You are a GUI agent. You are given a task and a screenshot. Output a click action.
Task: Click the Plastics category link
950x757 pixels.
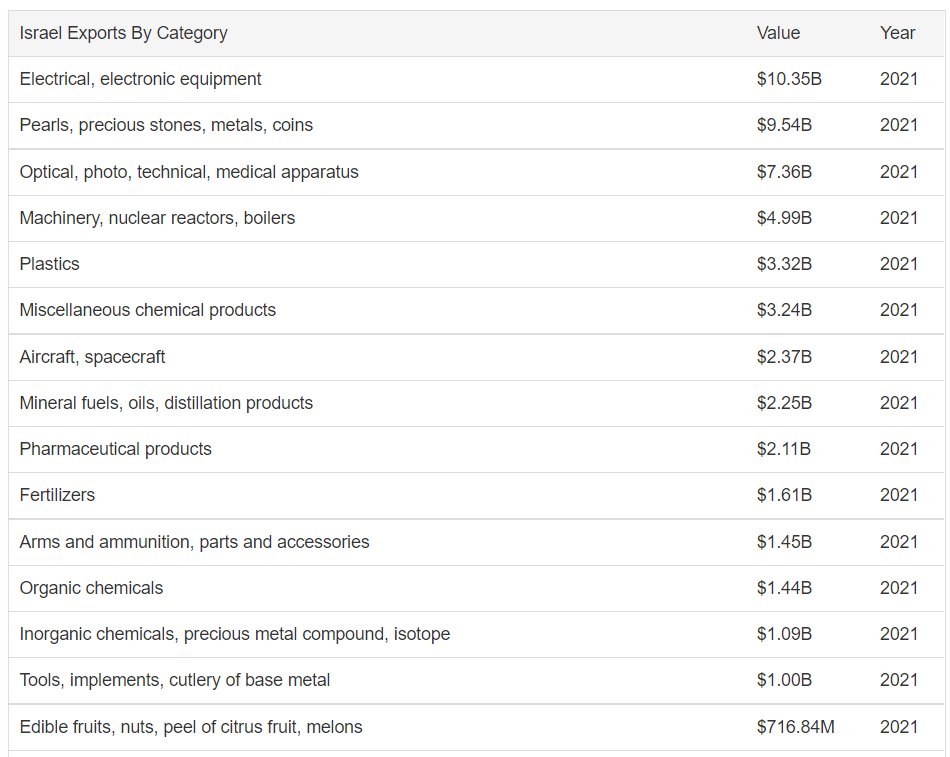pos(49,264)
